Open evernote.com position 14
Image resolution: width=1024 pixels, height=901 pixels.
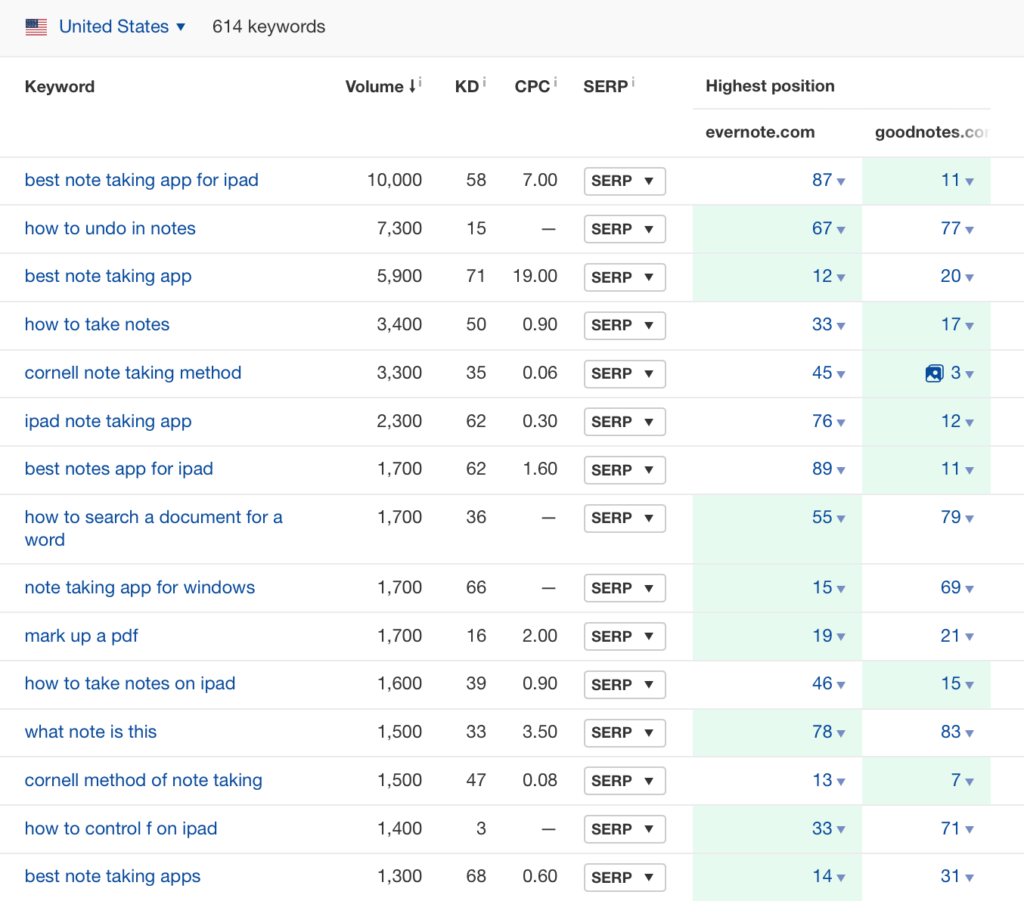click(828, 876)
